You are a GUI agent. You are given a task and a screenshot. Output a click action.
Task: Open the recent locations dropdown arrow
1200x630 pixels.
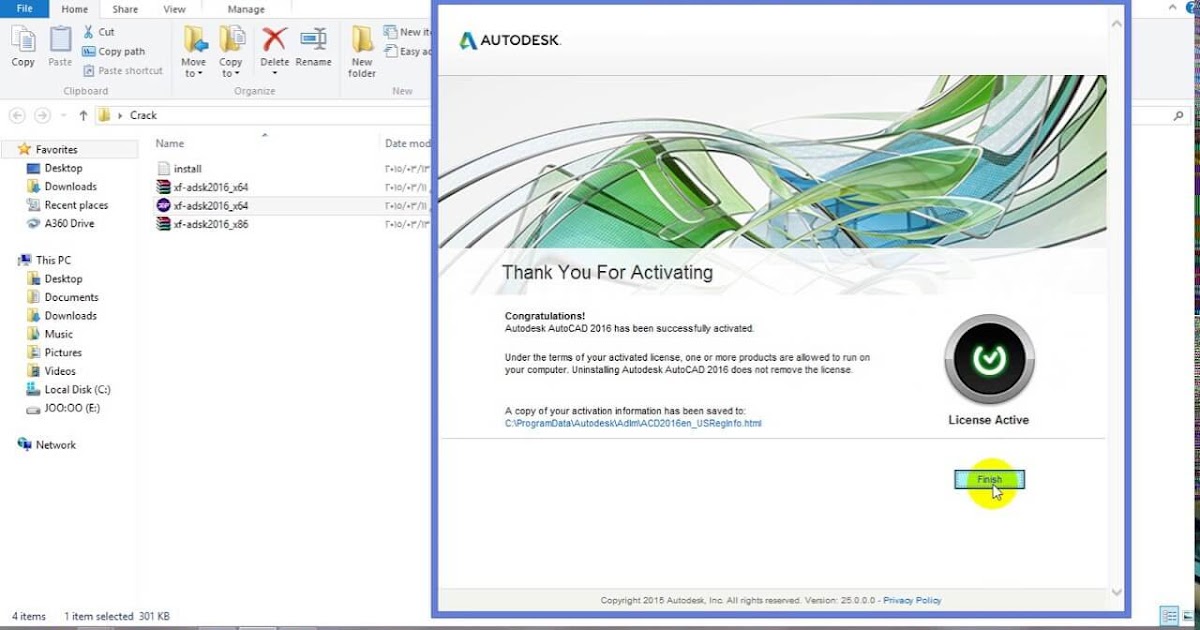[x=63, y=116]
